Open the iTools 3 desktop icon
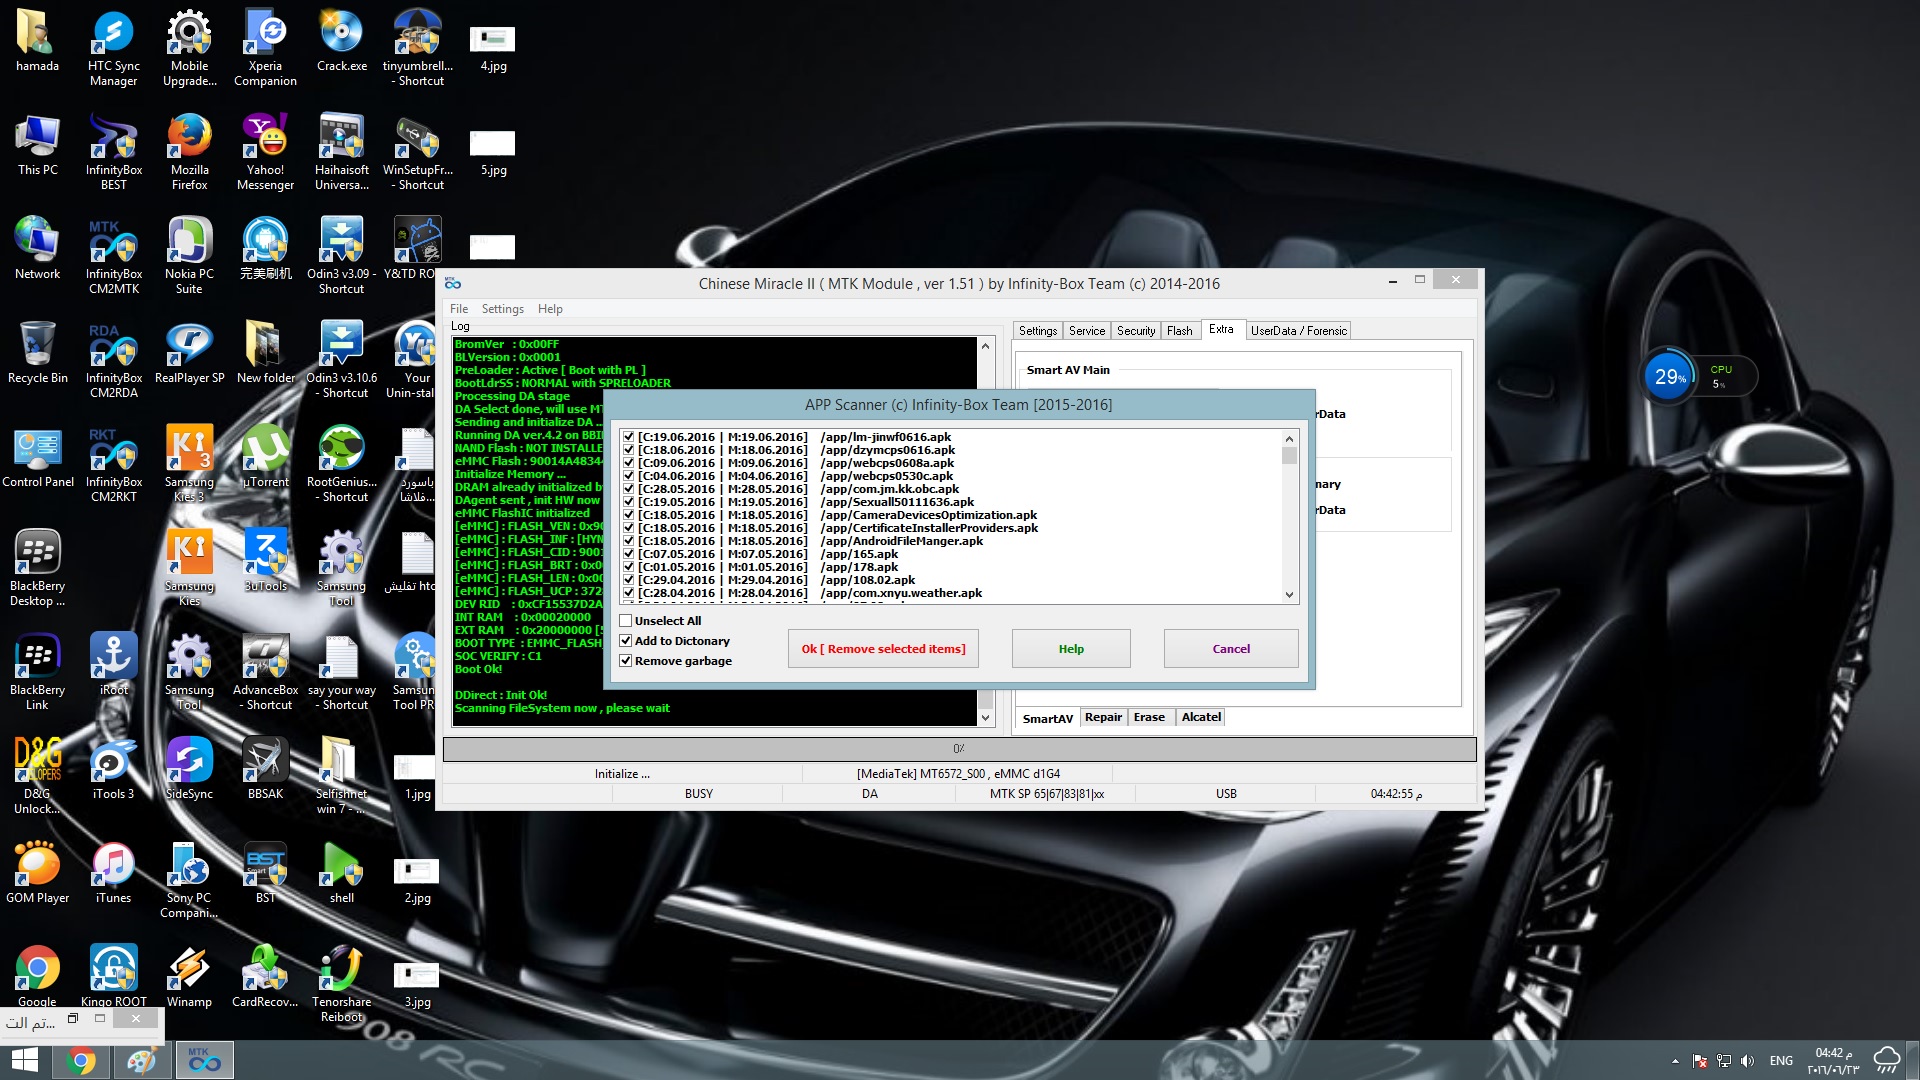The height and width of the screenshot is (1080, 1920). (113, 768)
